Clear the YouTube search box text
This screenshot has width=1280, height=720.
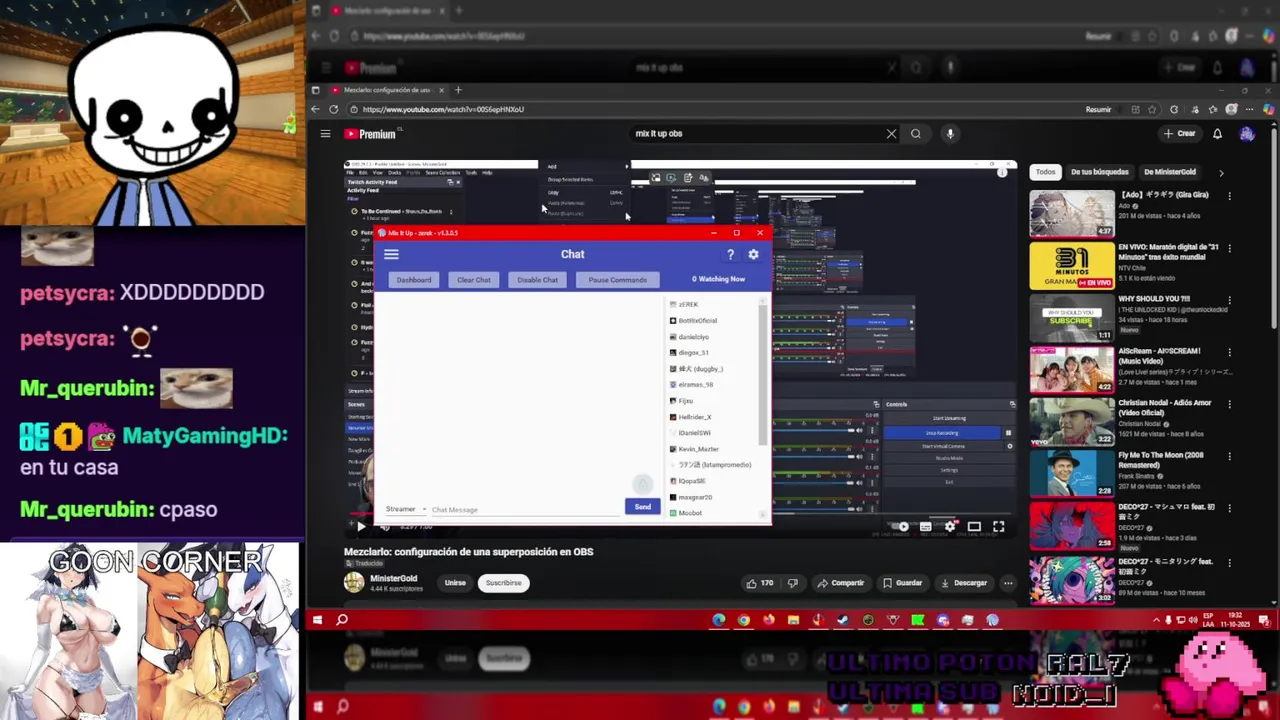(x=891, y=133)
